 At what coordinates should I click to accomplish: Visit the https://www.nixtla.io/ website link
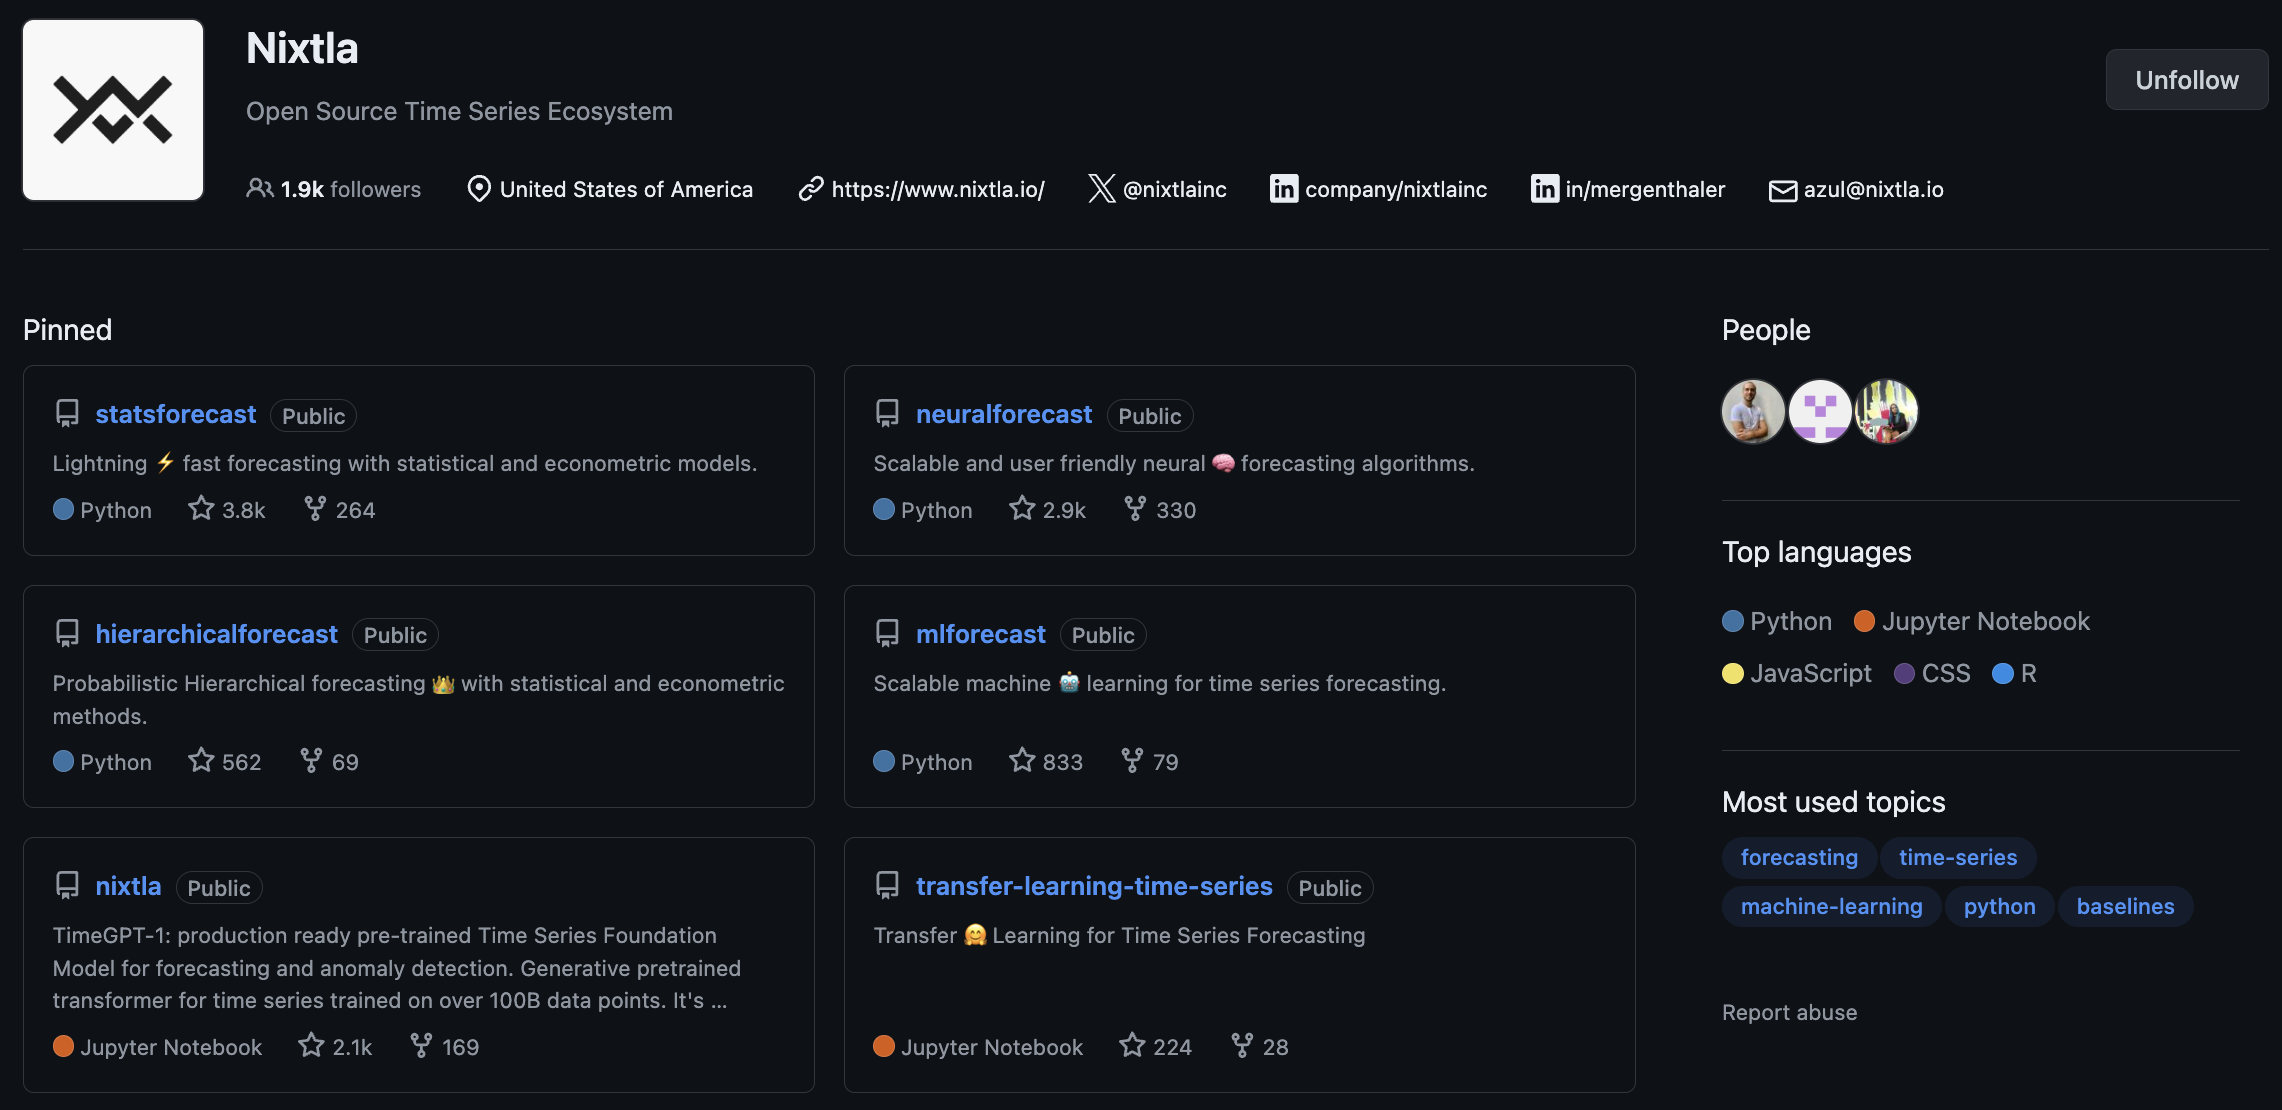(x=937, y=189)
